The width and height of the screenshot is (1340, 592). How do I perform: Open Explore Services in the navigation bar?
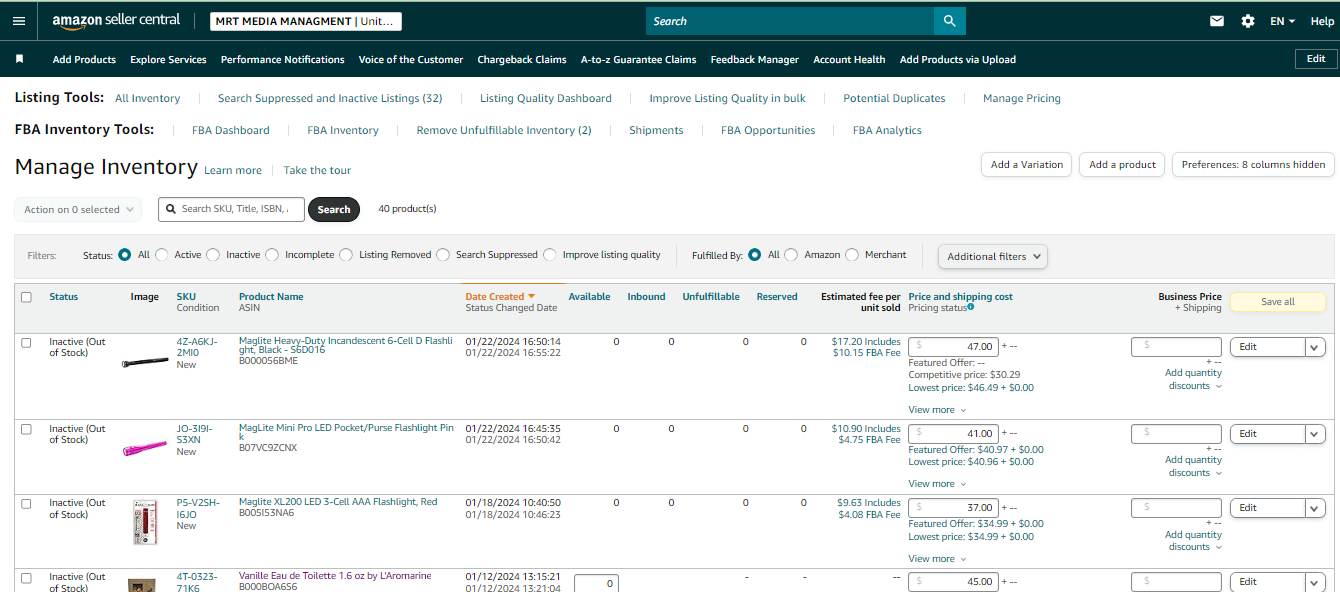click(x=168, y=60)
